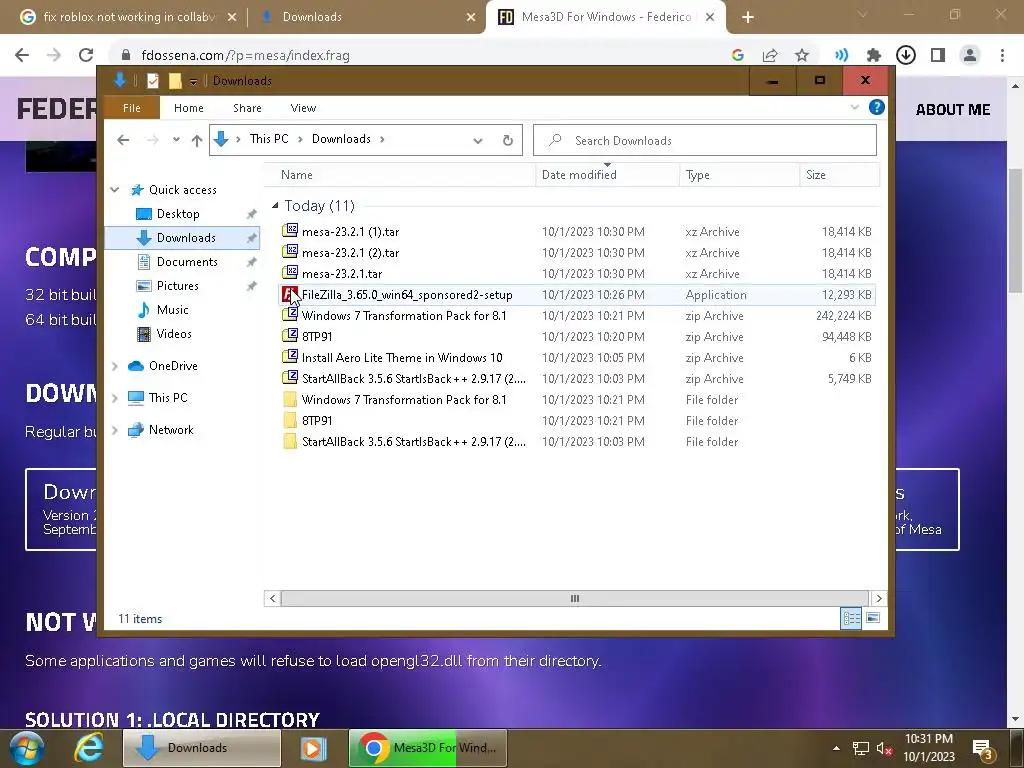
Task: Expand Network tree node
Action: (x=115, y=430)
